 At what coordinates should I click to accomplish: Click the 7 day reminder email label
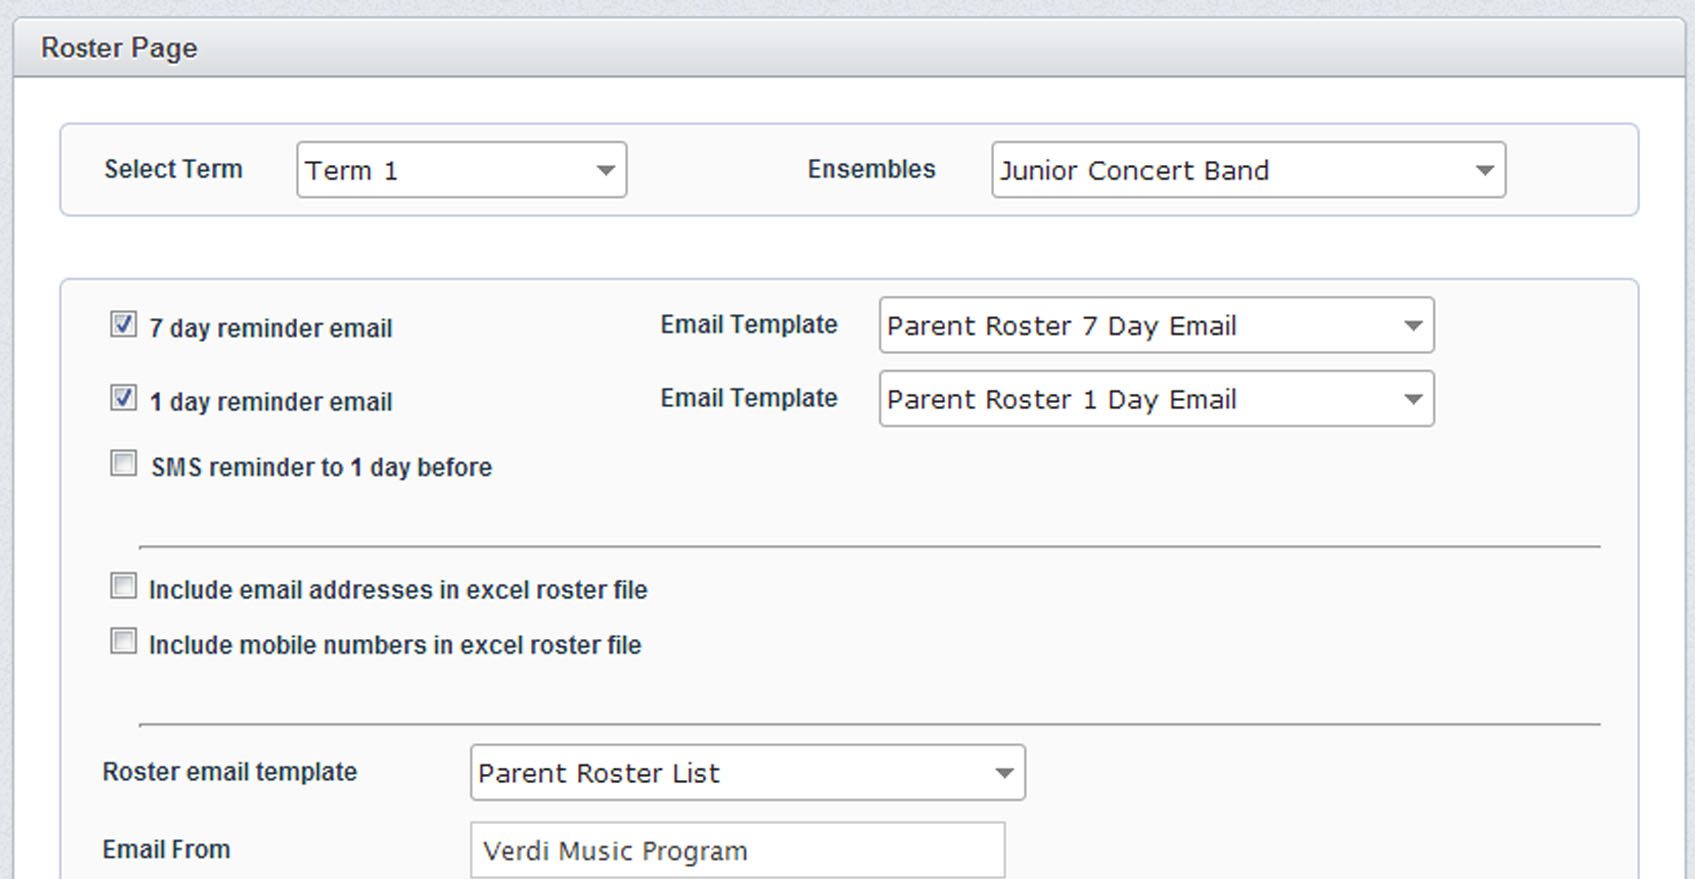(x=270, y=328)
